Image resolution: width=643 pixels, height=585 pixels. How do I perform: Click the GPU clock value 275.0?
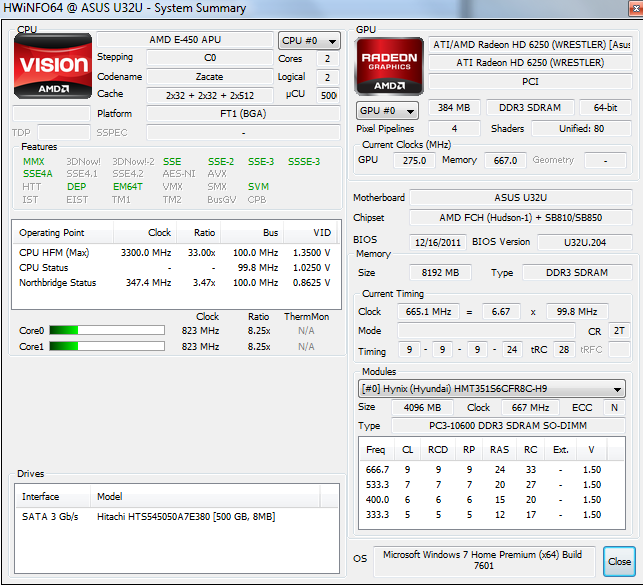[x=414, y=160]
